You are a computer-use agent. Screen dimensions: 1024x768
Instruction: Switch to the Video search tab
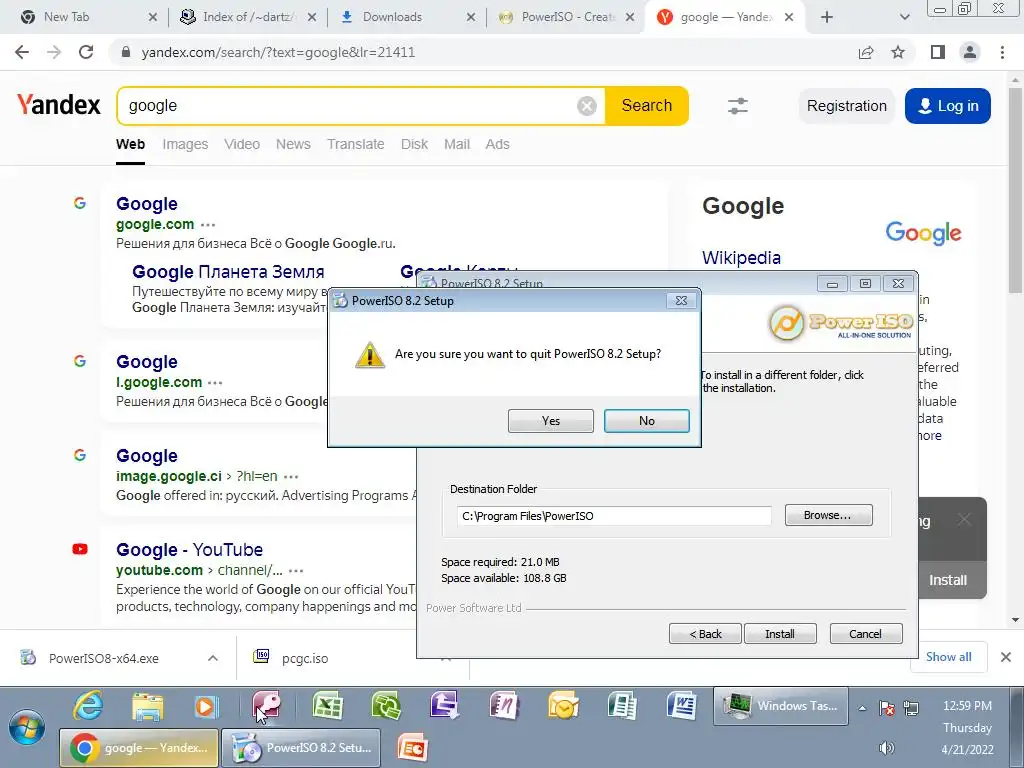point(242,144)
